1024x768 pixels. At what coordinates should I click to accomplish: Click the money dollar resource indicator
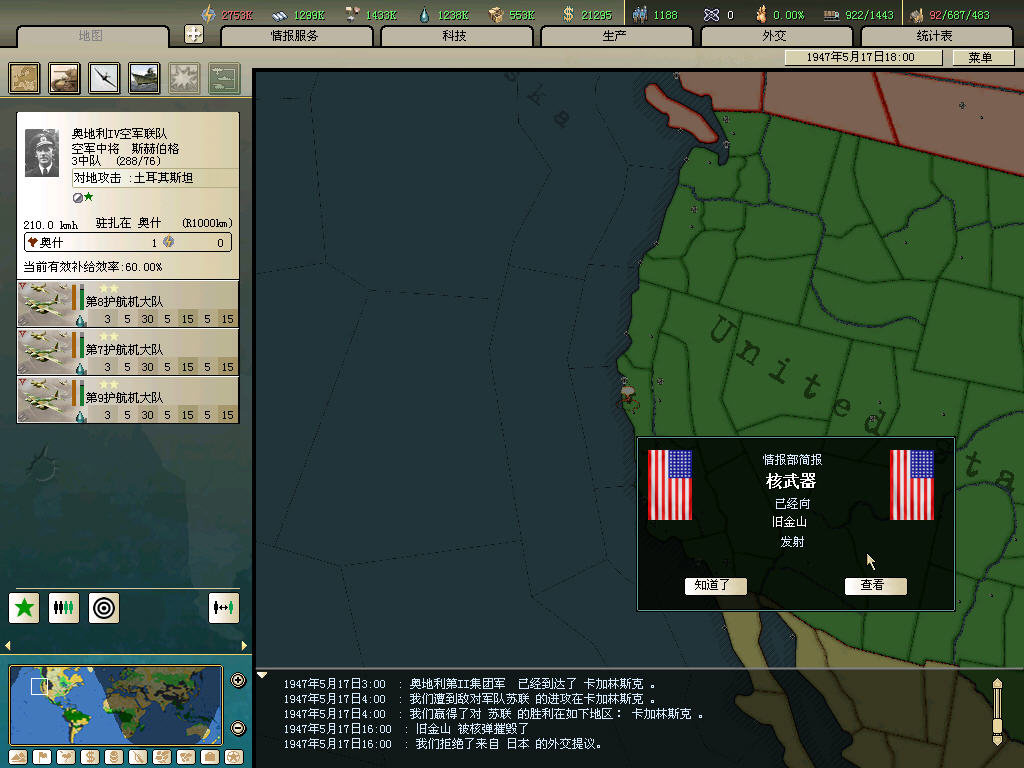(x=588, y=14)
